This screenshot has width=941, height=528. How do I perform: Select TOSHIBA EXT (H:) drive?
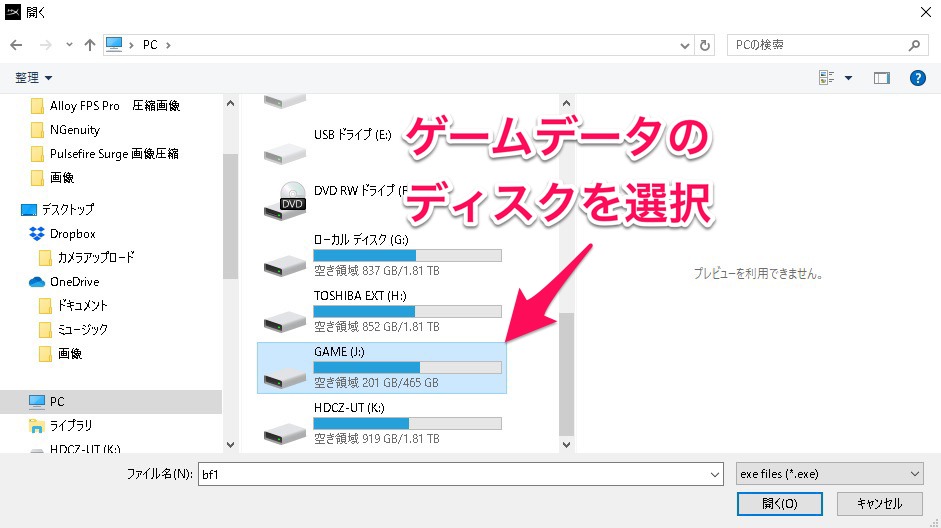coord(382,312)
